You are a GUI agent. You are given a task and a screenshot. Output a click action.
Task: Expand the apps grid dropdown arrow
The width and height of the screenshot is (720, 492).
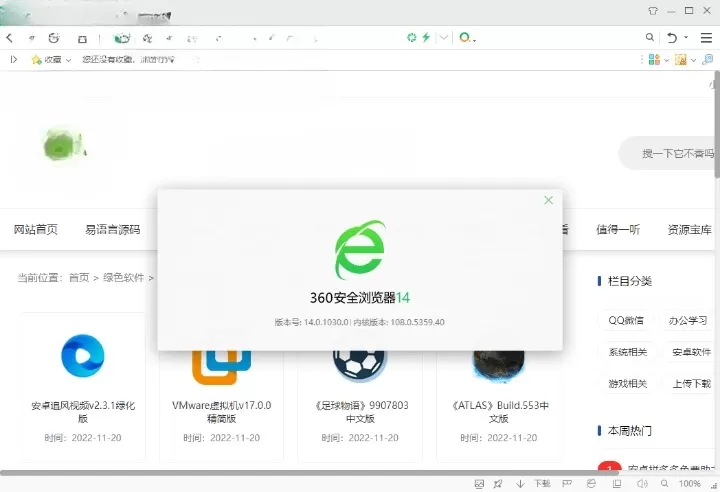(x=666, y=60)
